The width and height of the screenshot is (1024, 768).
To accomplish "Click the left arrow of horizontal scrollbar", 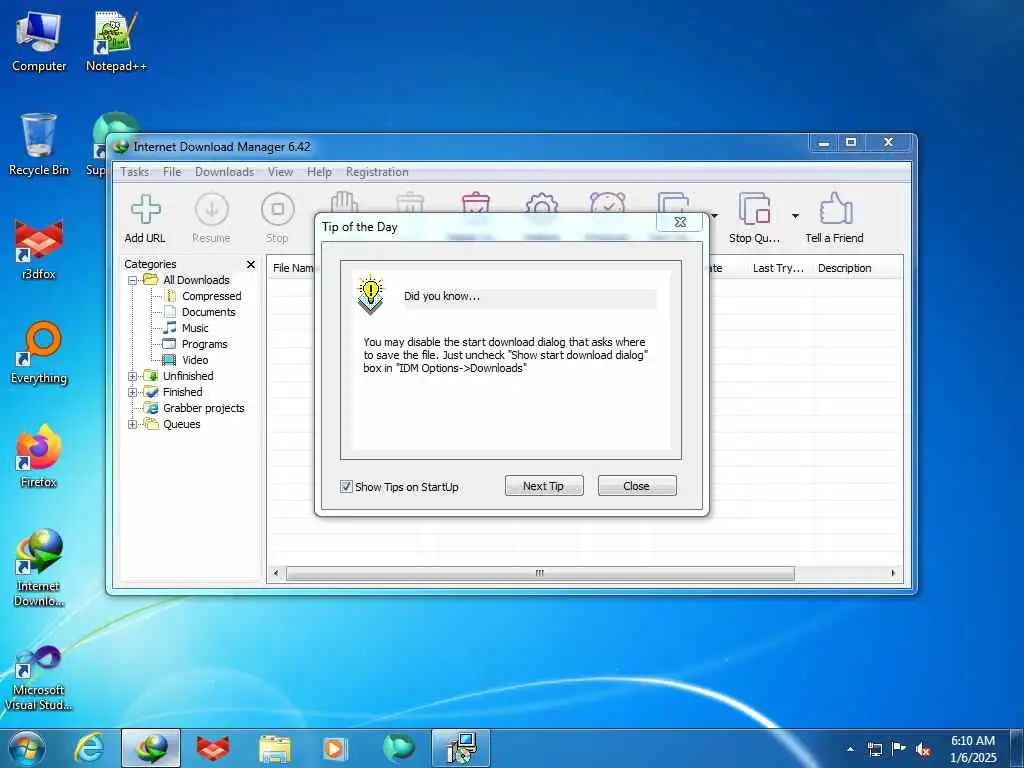I will point(276,573).
